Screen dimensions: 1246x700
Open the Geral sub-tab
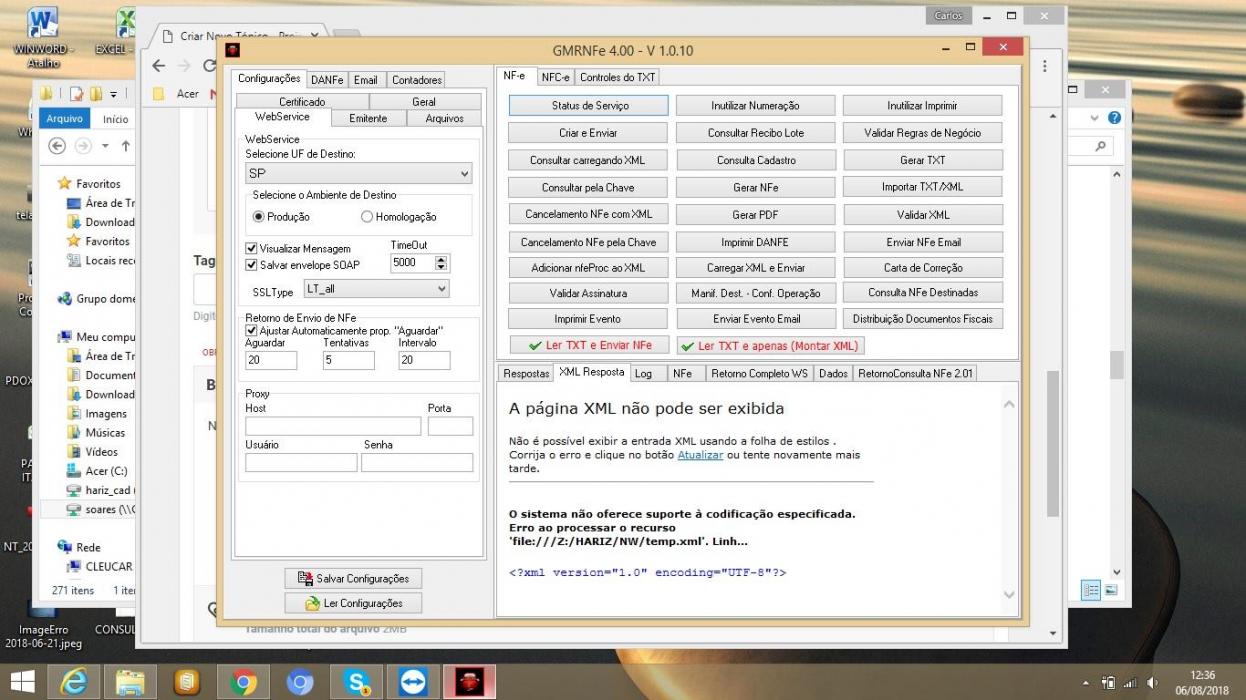click(x=424, y=102)
